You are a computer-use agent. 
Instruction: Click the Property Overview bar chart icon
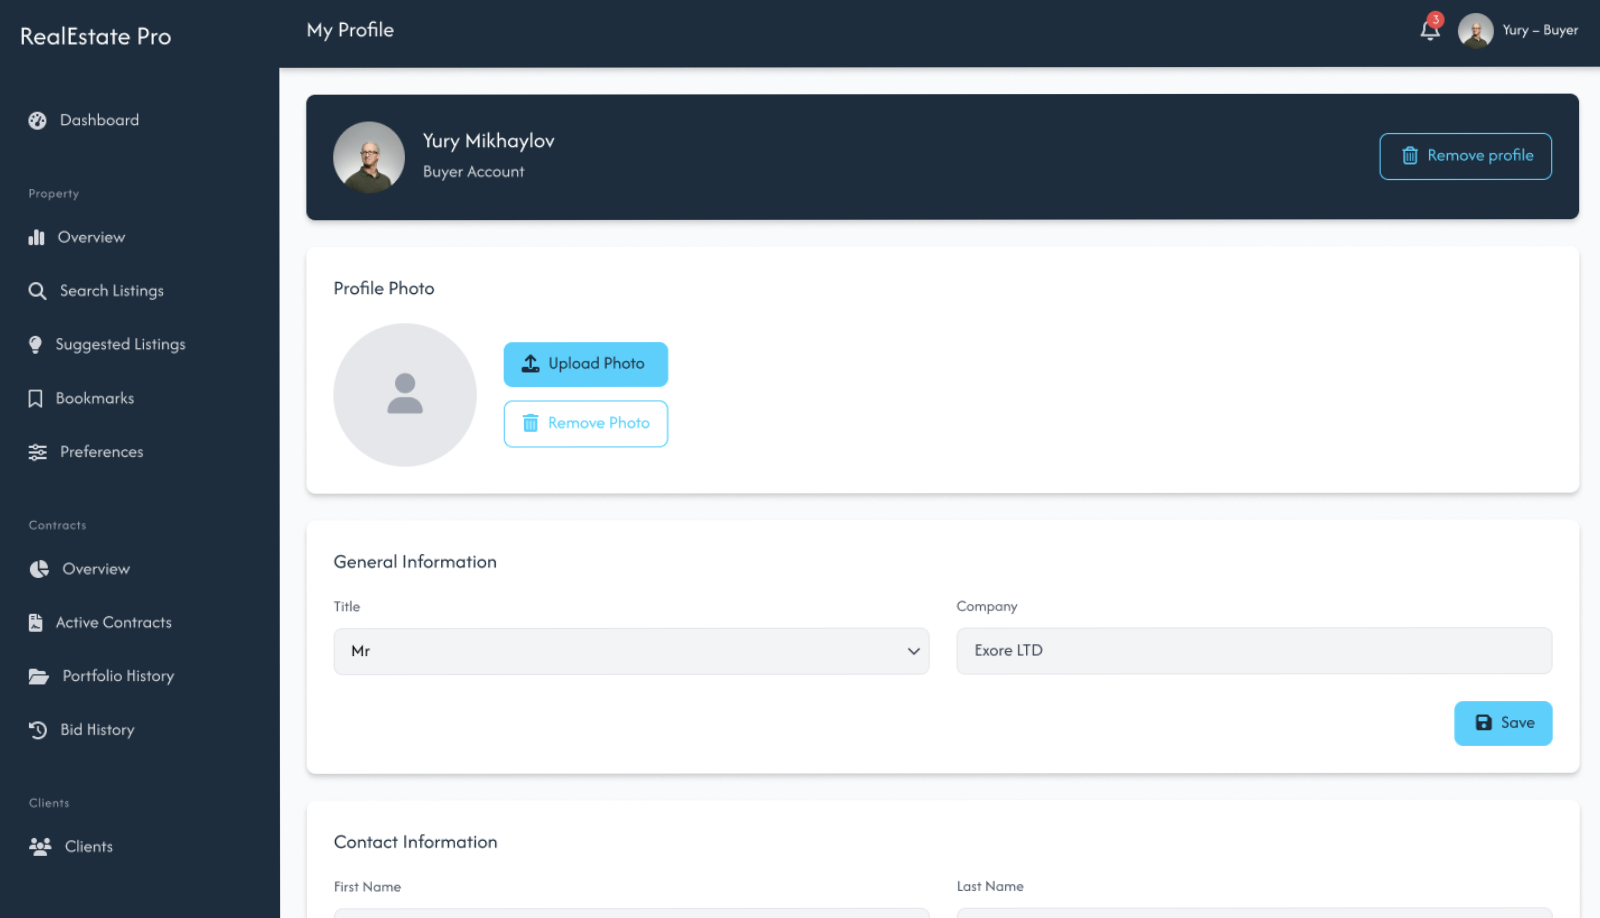pos(37,237)
